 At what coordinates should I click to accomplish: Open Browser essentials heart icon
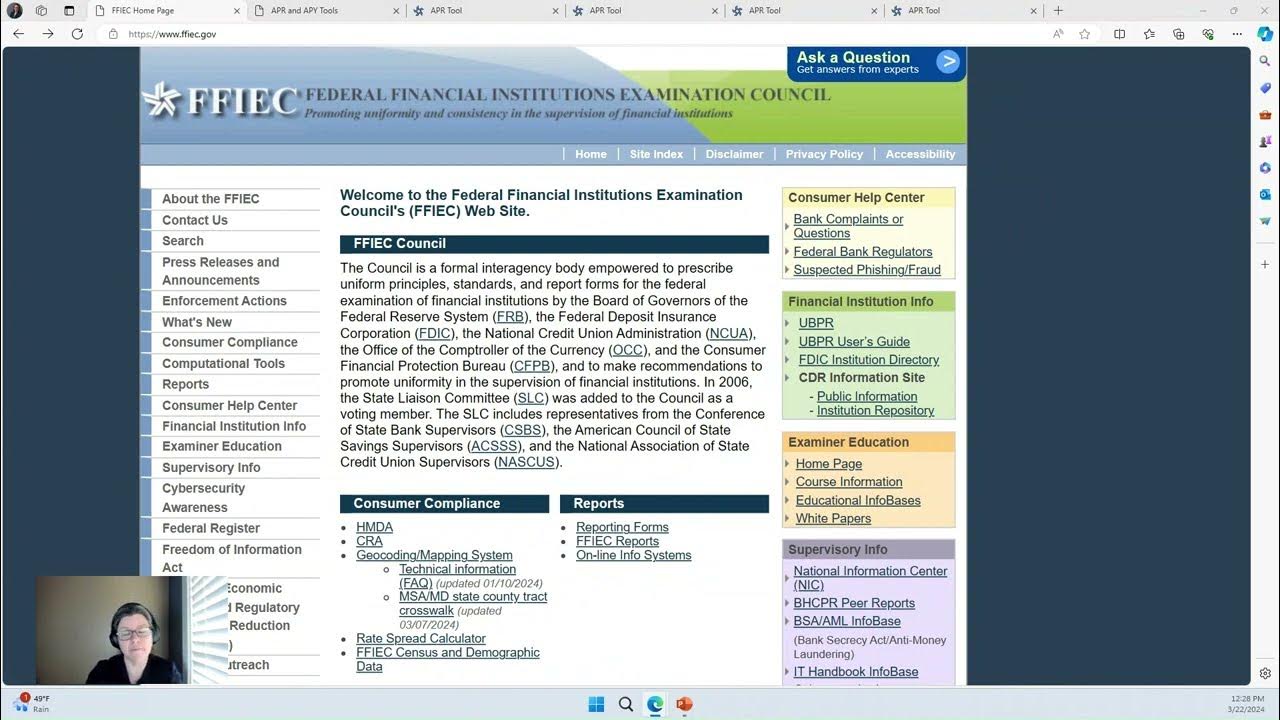(1208, 34)
